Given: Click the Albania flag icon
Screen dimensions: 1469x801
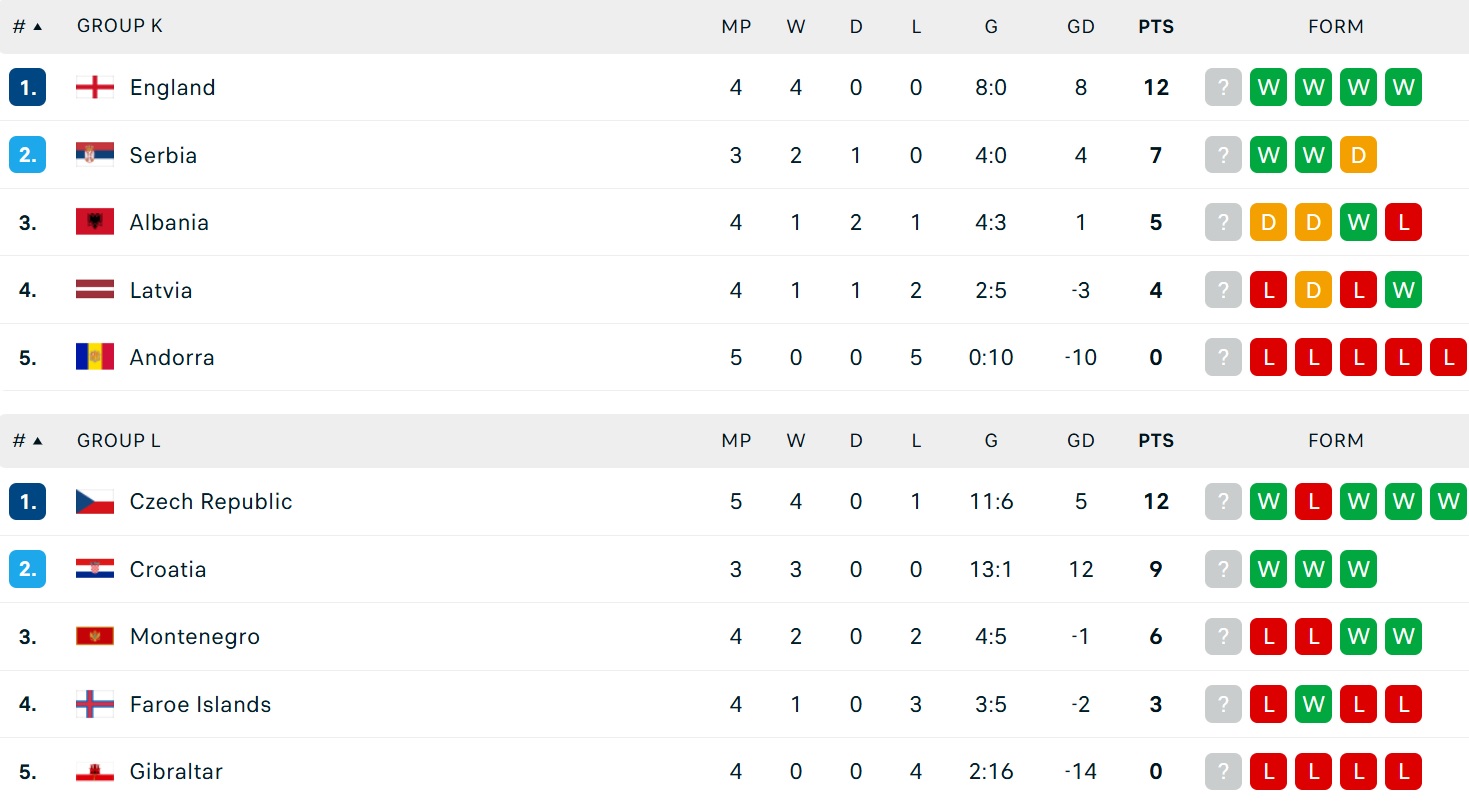Looking at the screenshot, I should point(95,222).
